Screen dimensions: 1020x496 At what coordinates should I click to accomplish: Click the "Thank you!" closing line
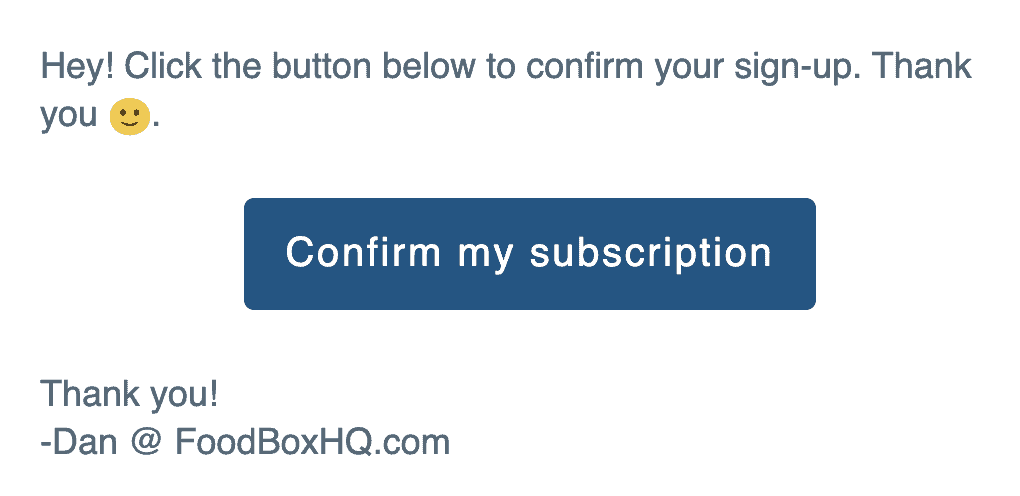click(129, 394)
